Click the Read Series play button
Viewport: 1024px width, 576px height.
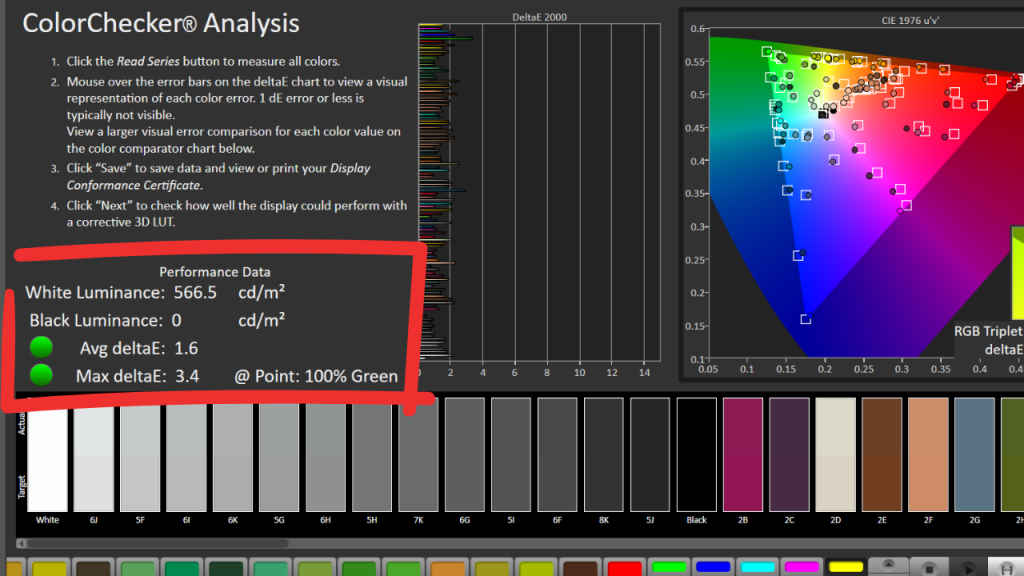coord(967,568)
